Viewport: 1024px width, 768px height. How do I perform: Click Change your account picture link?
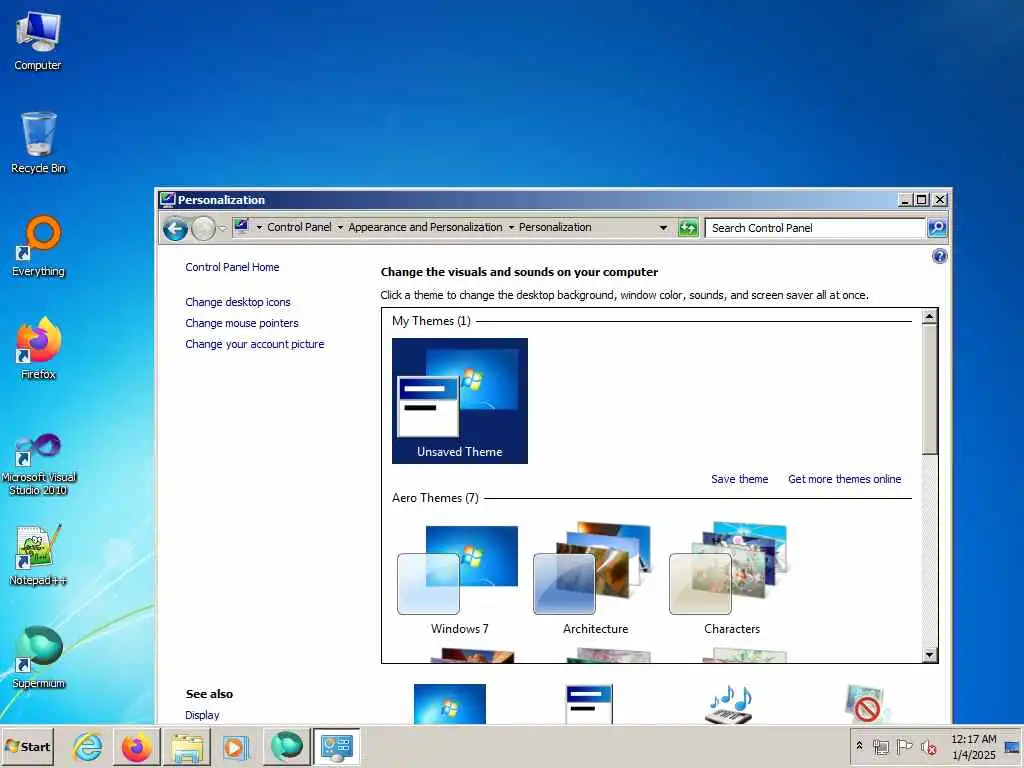(255, 344)
